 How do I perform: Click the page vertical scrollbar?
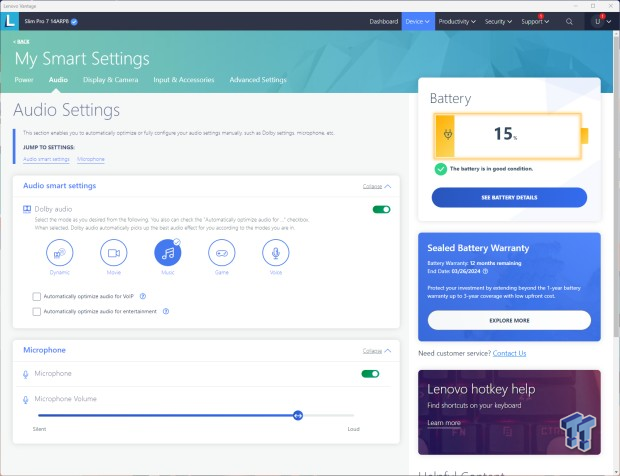[616, 186]
